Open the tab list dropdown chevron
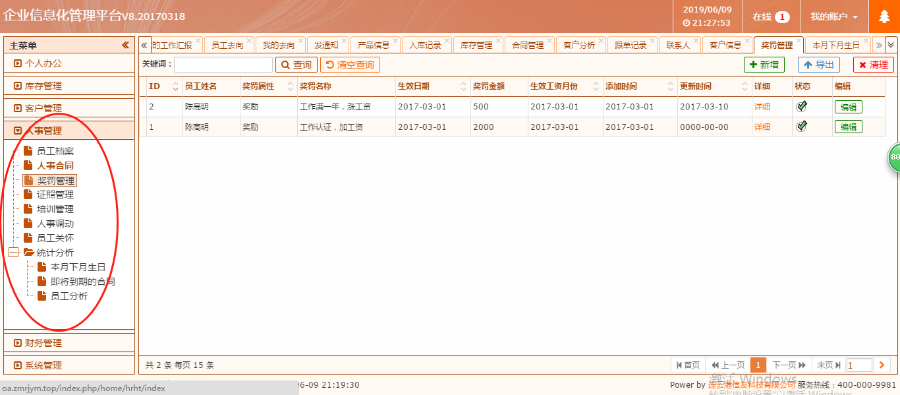900x395 pixels. [890, 44]
